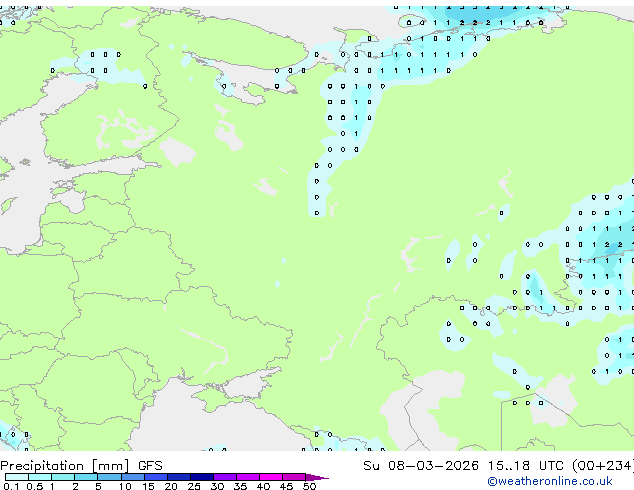The width and height of the screenshot is (634, 490).
Task: Click the '50' legend scale label
Action: (x=309, y=486)
